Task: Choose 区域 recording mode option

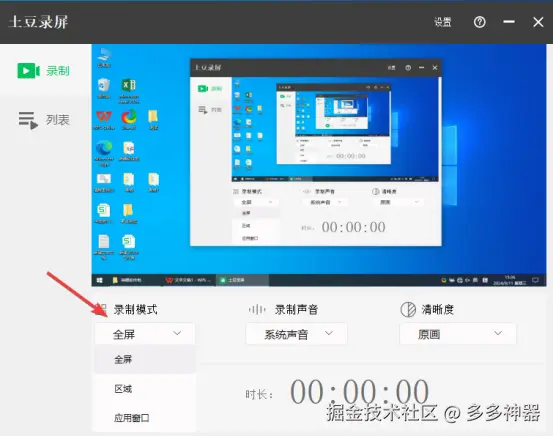Action: tap(145, 389)
